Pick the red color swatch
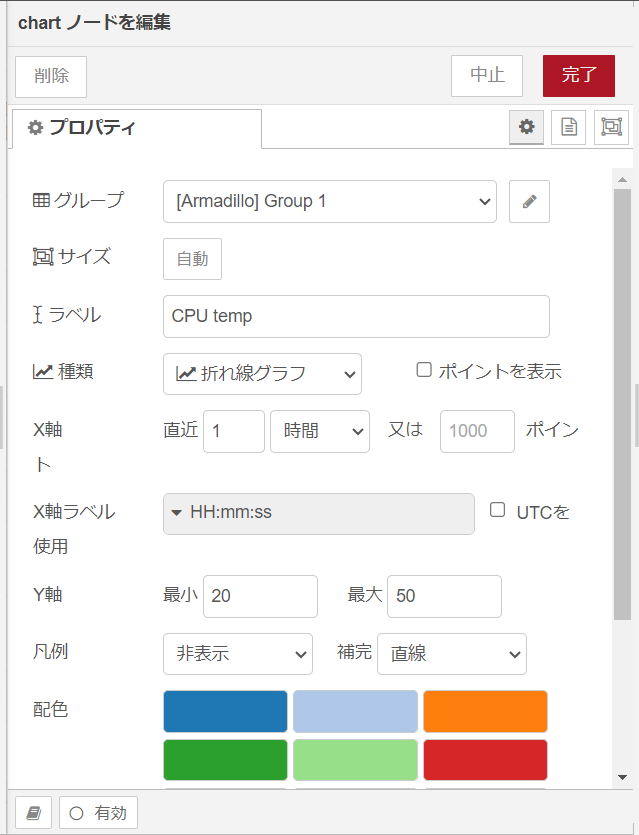This screenshot has height=835, width=639. 486,760
